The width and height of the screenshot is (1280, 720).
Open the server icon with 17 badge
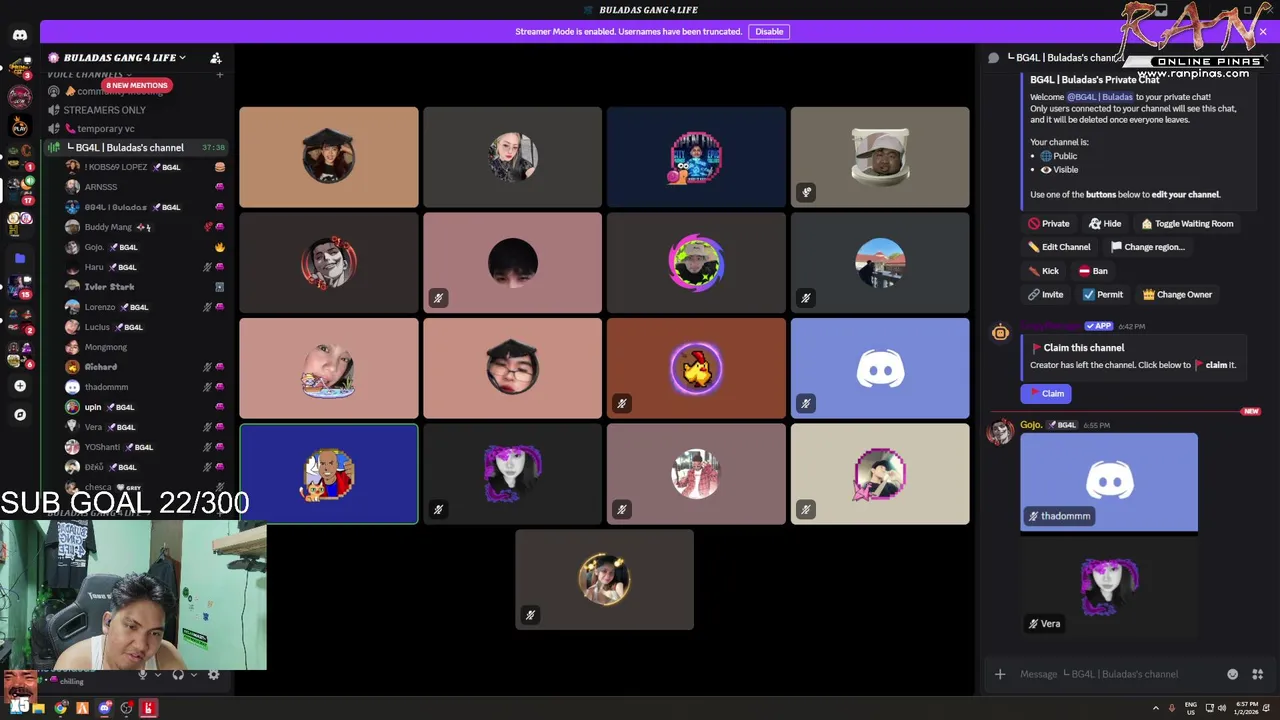20,188
